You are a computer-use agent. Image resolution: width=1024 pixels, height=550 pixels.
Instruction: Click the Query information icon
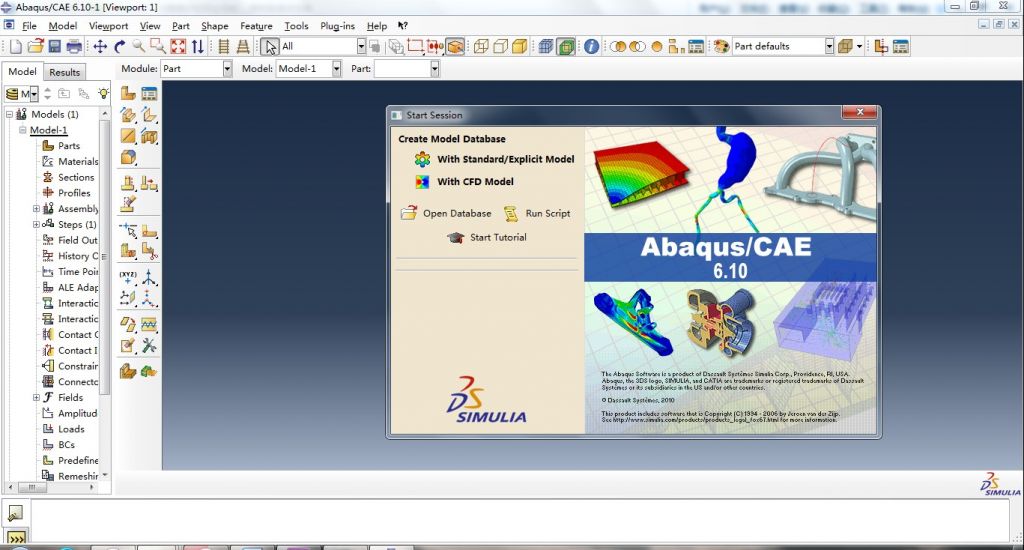[x=591, y=46]
